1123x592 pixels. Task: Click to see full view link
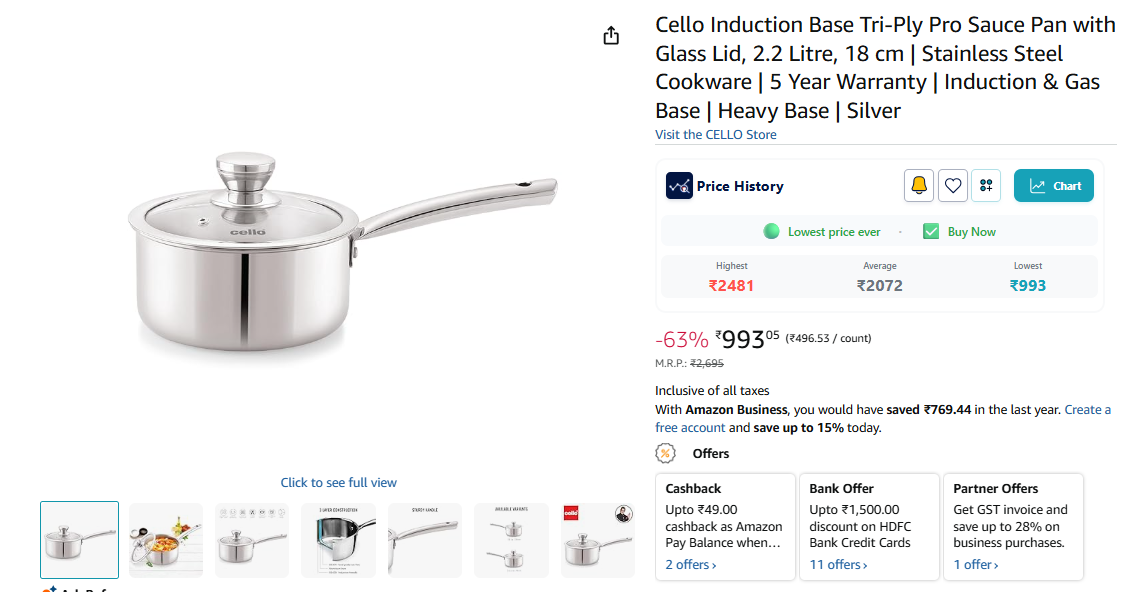(339, 483)
